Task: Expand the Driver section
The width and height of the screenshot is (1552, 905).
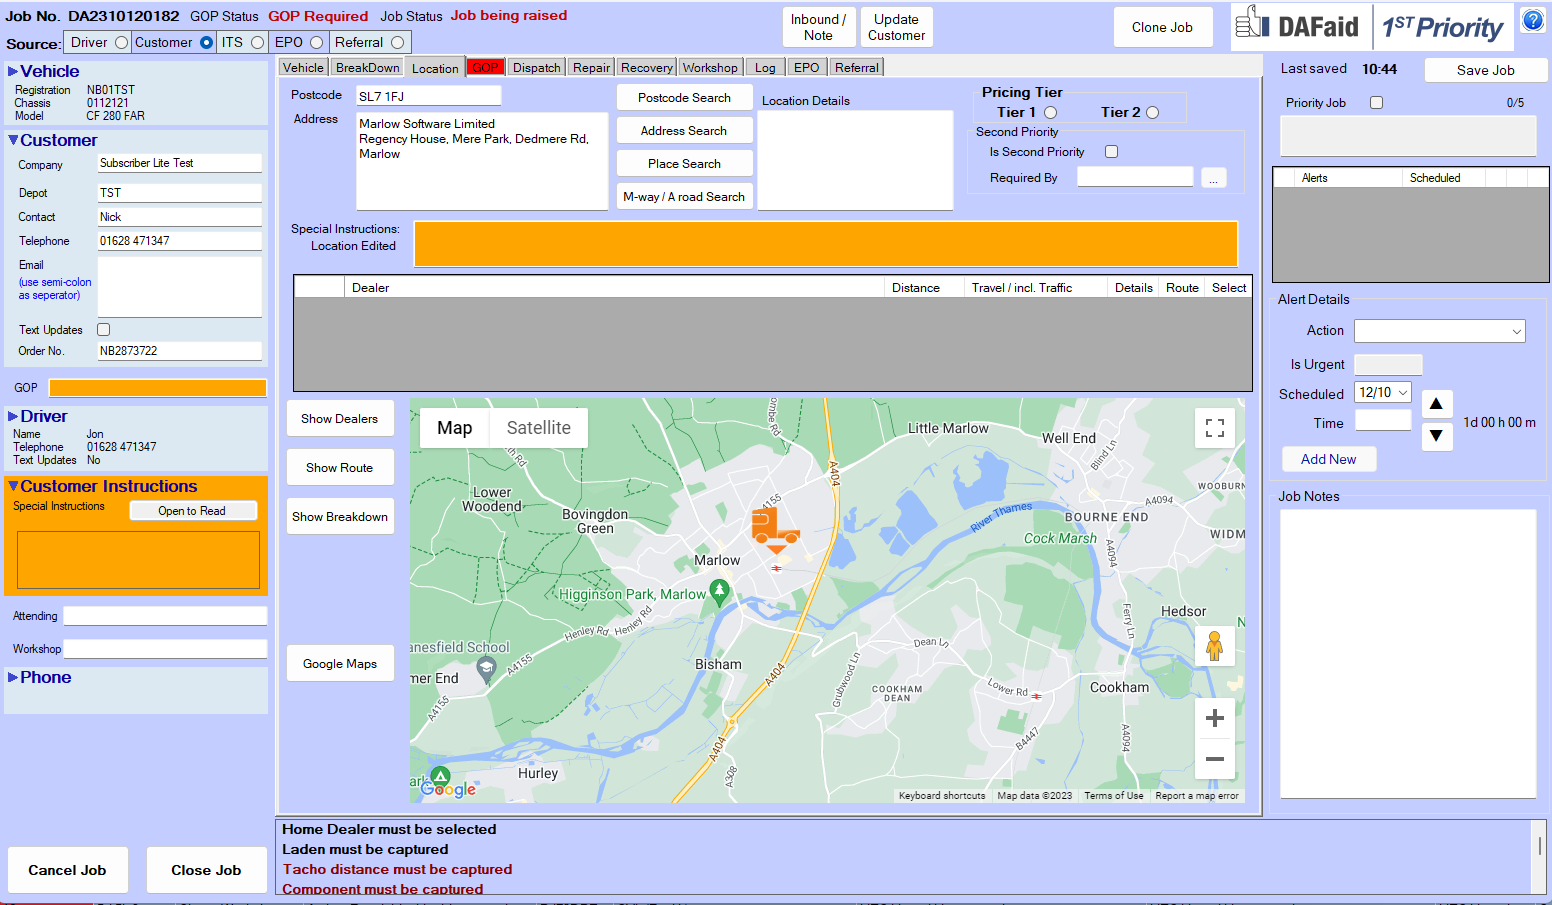Action: click(x=13, y=417)
